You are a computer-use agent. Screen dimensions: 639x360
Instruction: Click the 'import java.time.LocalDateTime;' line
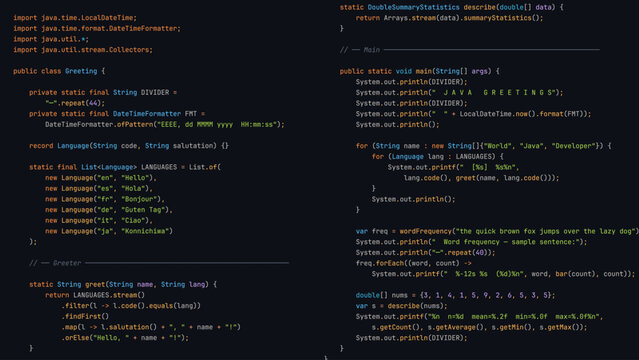click(x=75, y=18)
